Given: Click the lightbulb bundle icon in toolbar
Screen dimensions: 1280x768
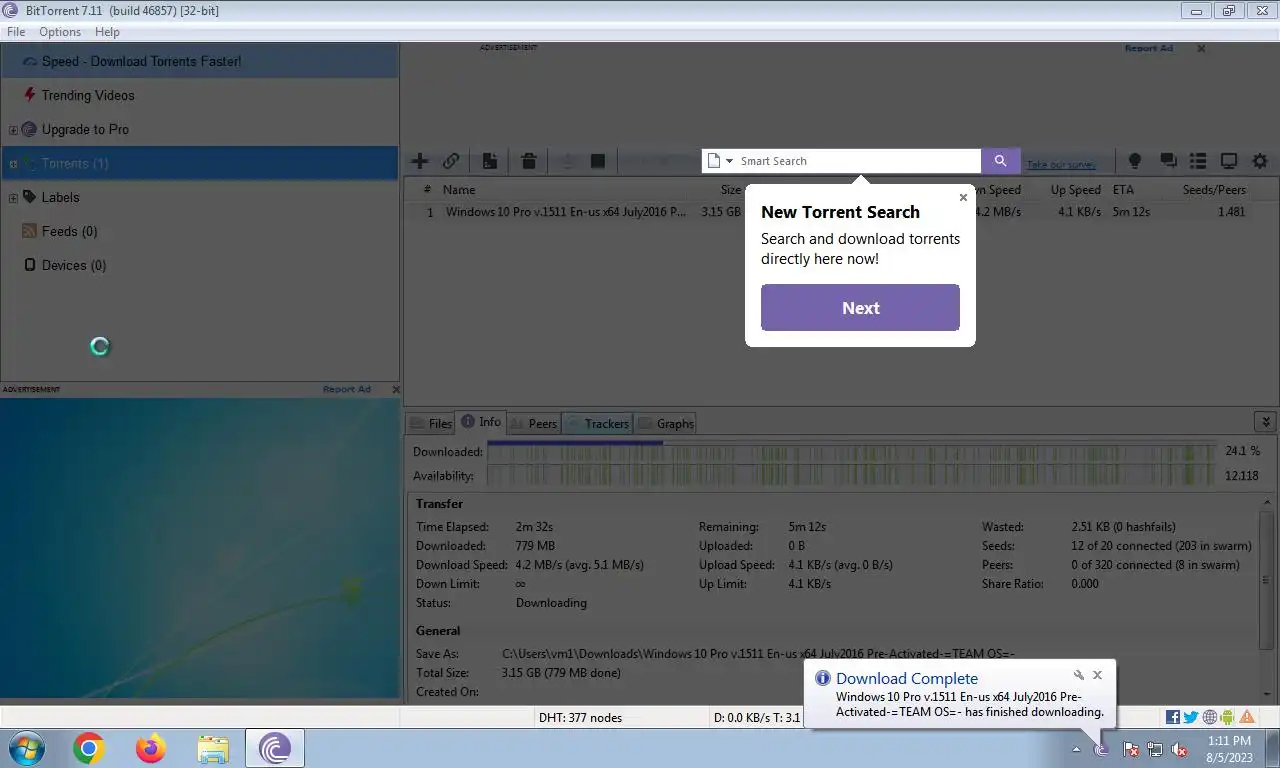Looking at the screenshot, I should tap(1135, 161).
